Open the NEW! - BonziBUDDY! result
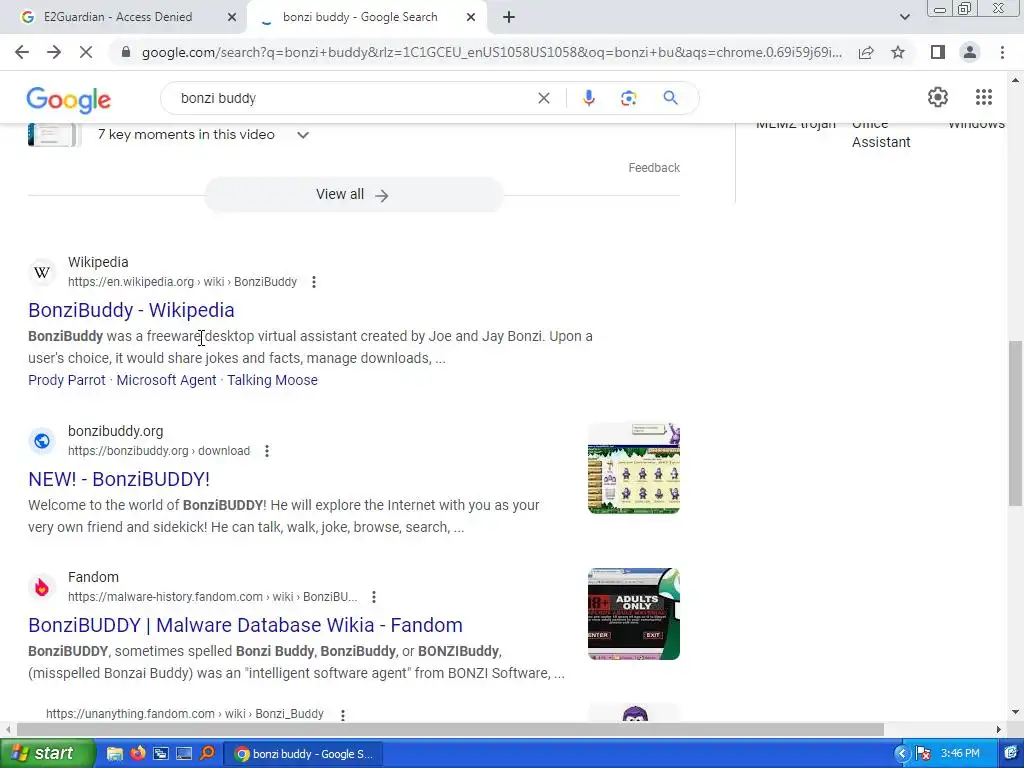Screen dimensions: 1024x768 click(119, 479)
